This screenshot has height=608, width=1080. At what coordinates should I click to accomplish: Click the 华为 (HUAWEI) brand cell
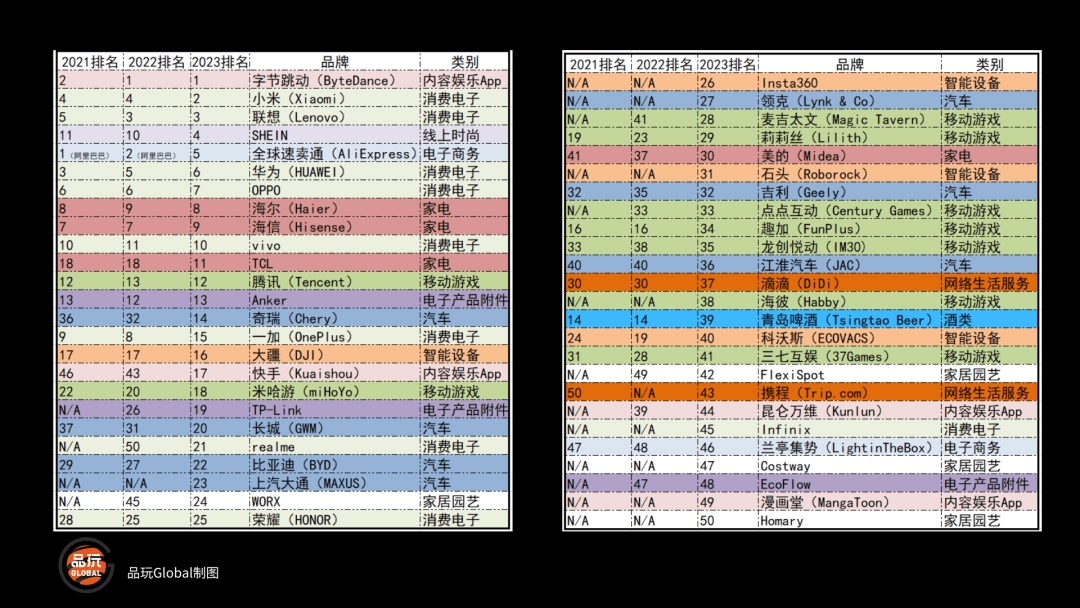[x=335, y=172]
